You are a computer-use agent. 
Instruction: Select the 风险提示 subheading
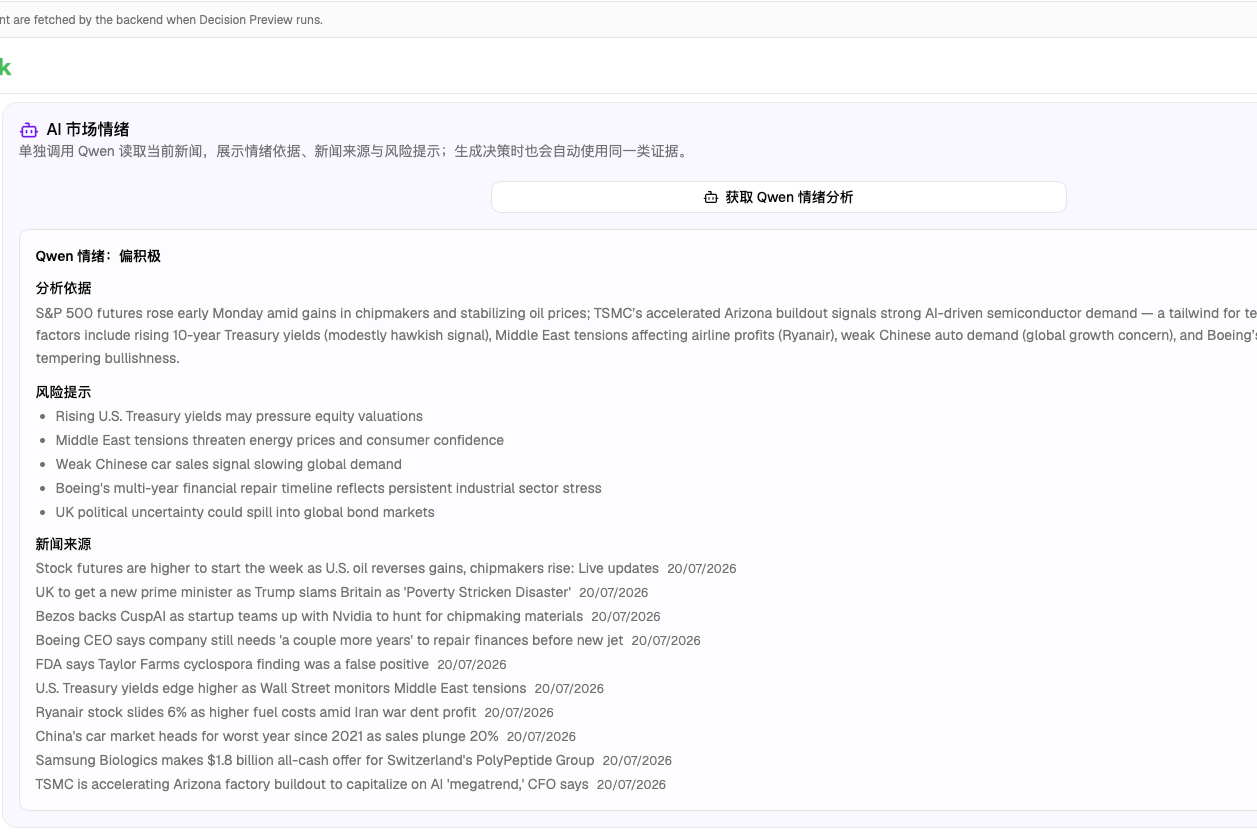(63, 392)
